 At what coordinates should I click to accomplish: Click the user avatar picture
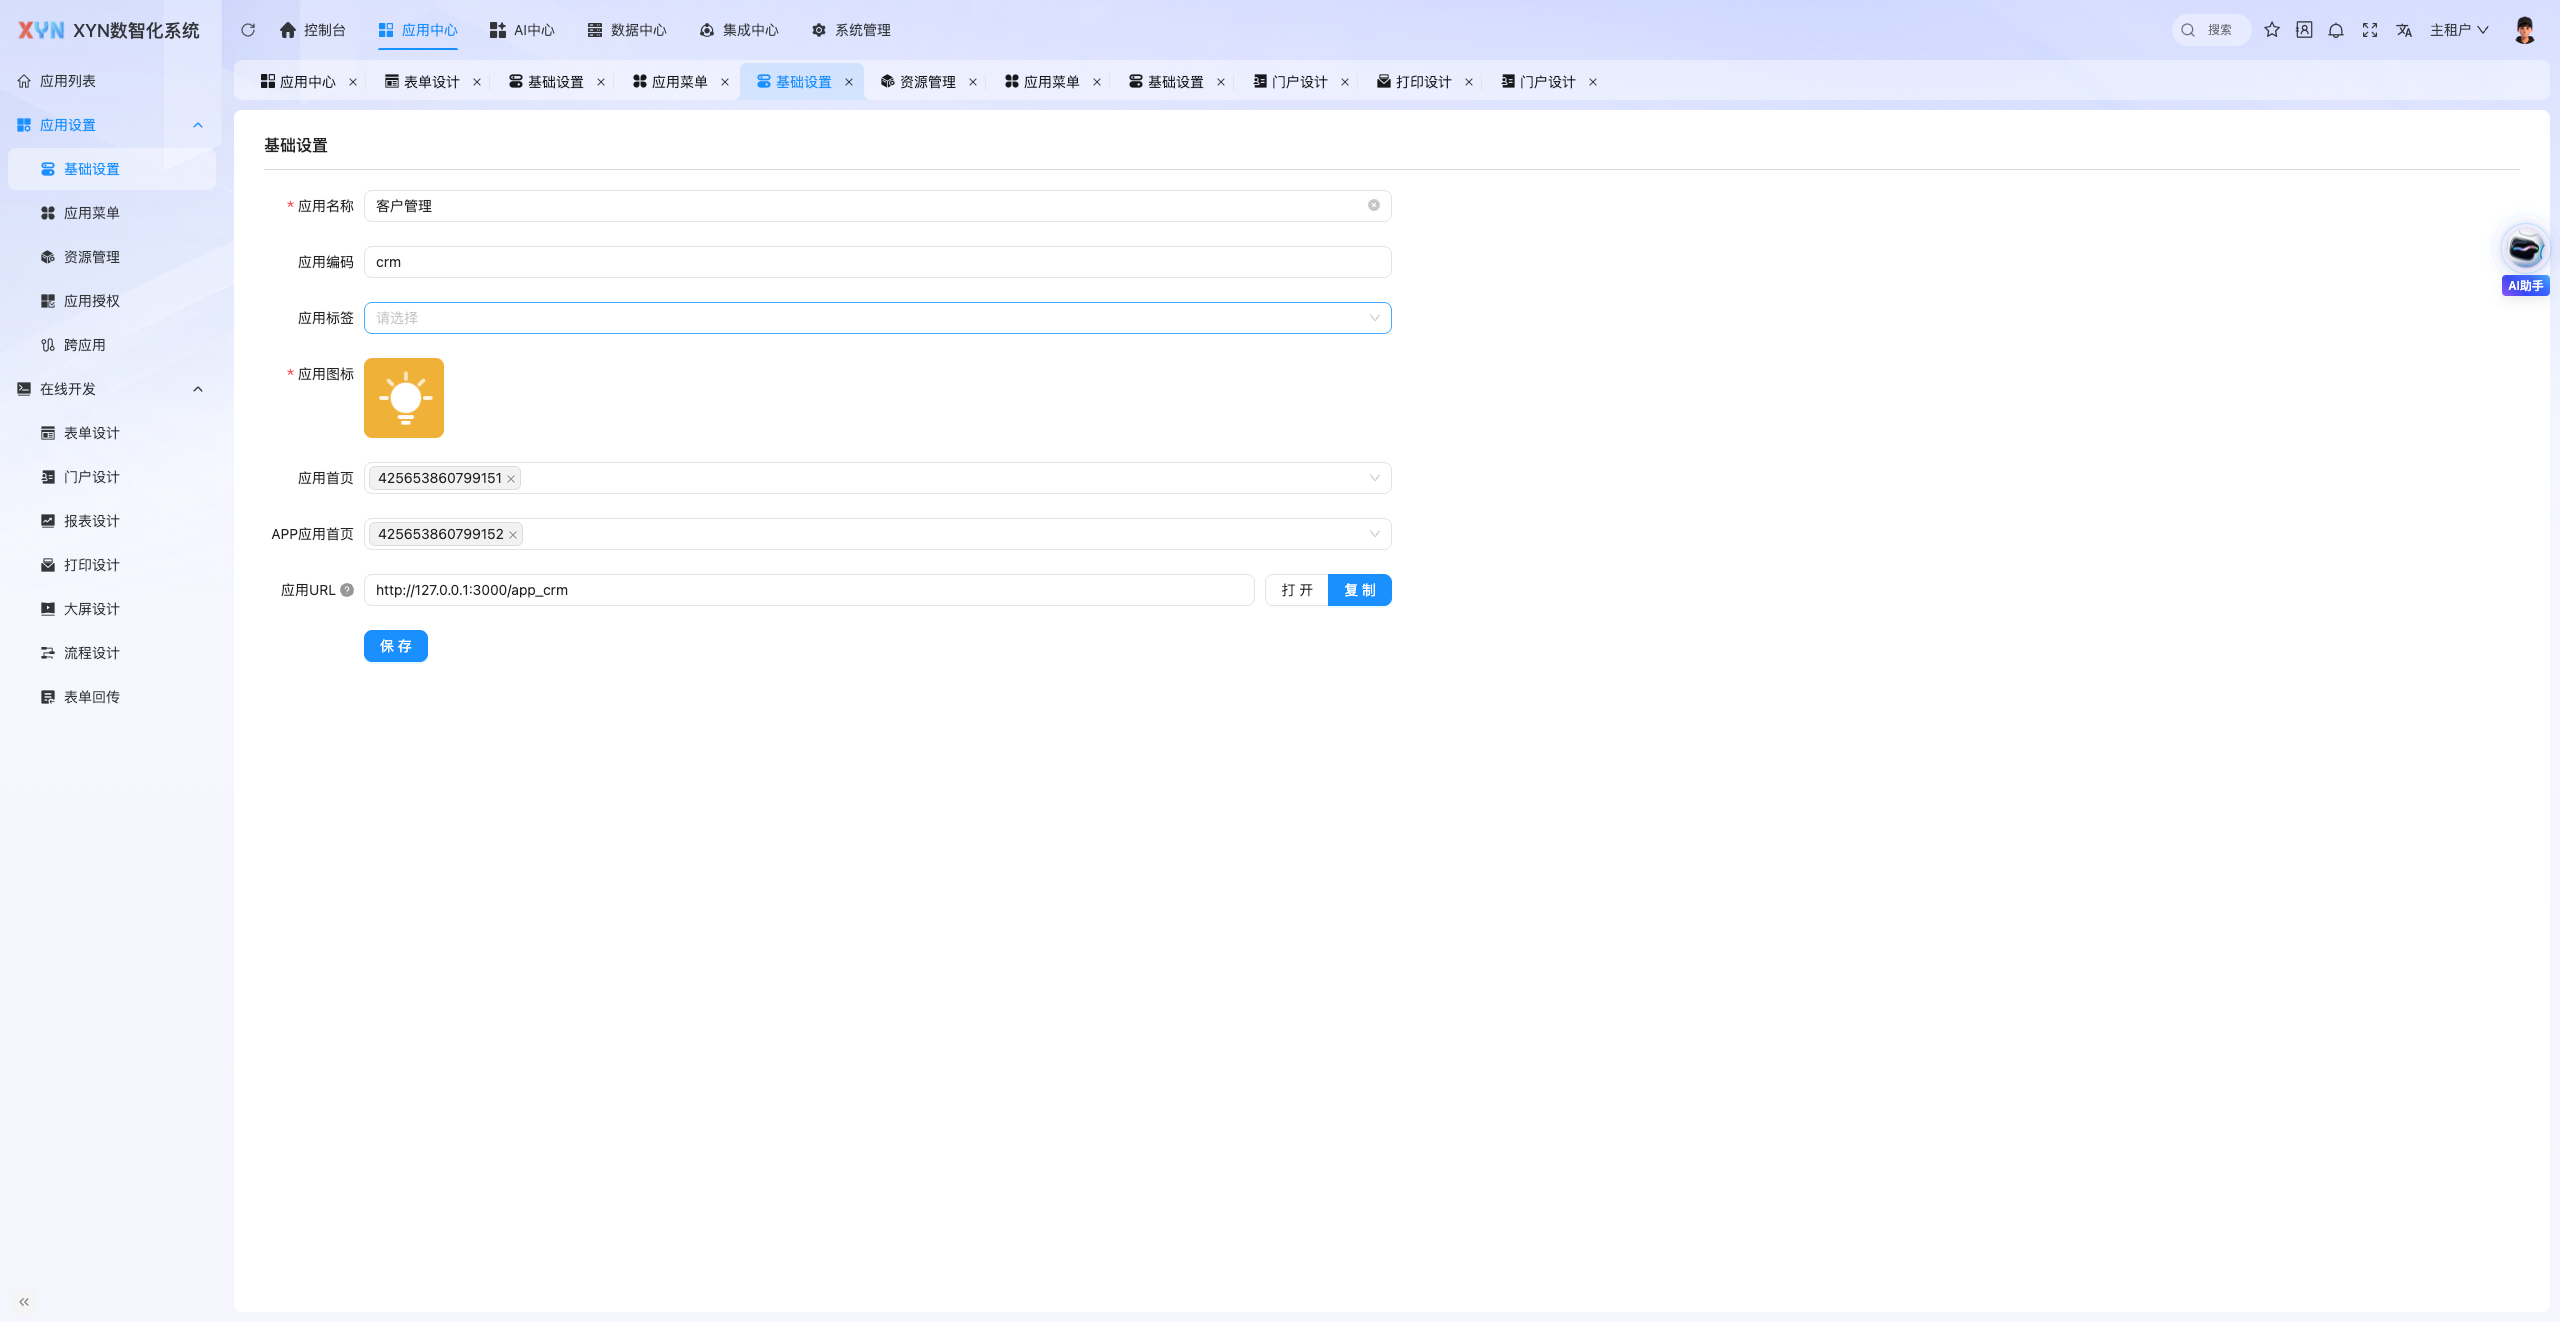click(x=2524, y=30)
